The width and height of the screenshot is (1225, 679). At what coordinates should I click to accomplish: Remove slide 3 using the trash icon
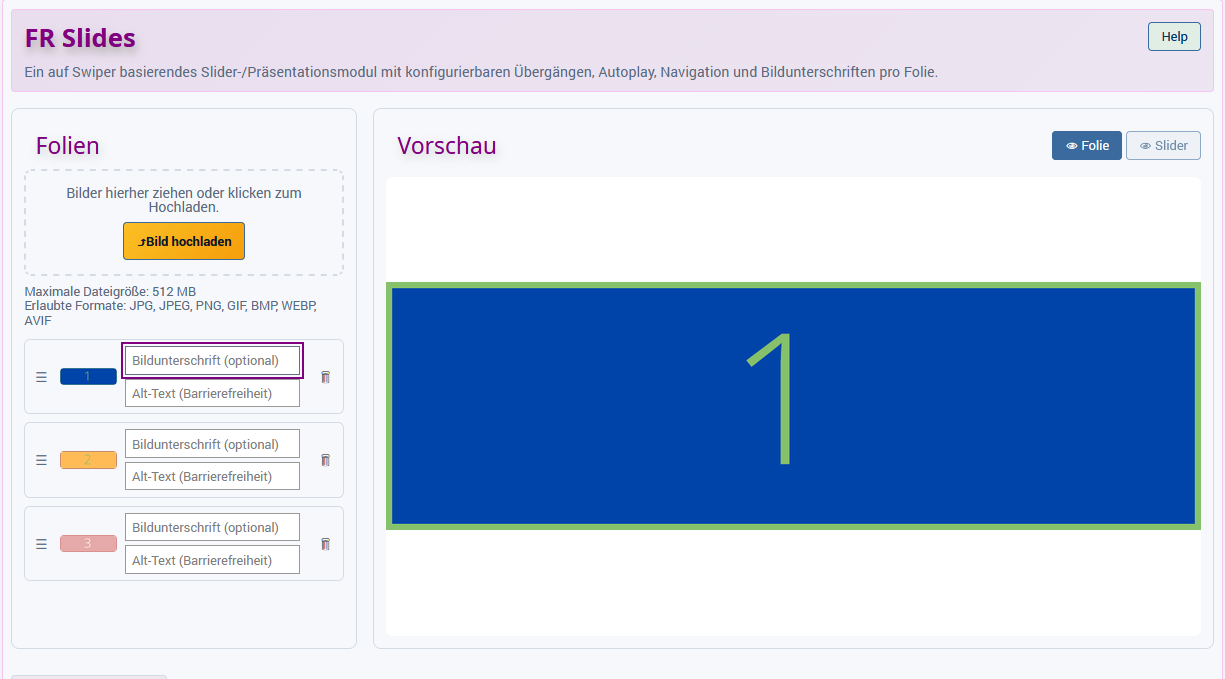[325, 544]
